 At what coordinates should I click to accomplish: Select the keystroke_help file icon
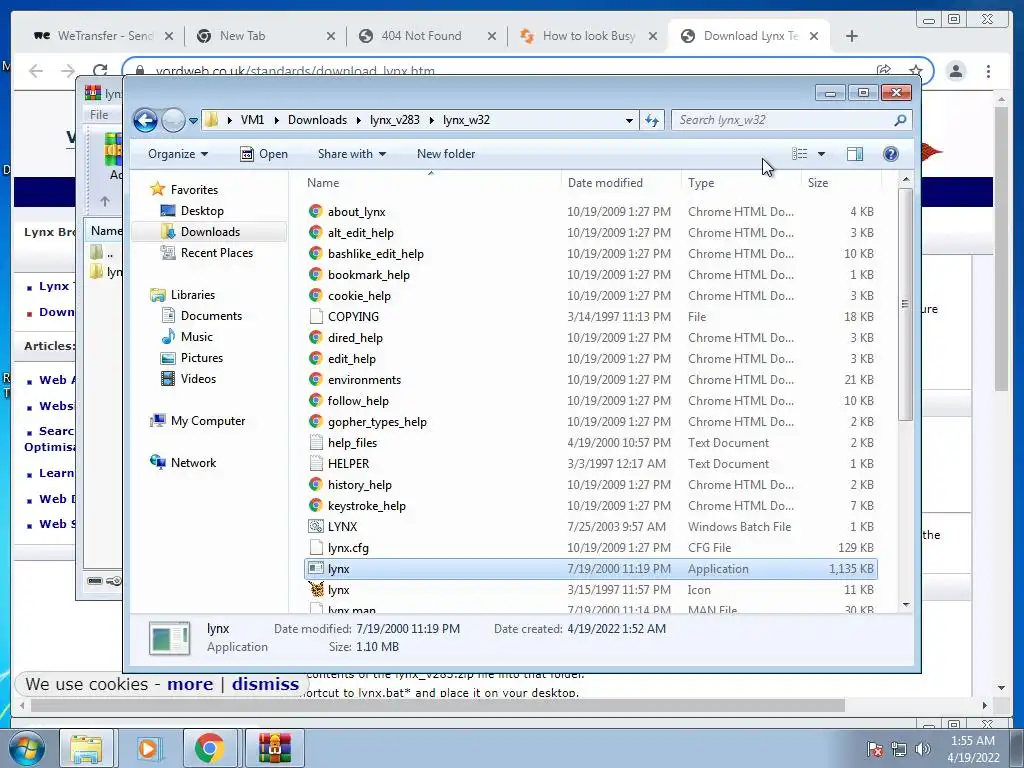(x=316, y=505)
